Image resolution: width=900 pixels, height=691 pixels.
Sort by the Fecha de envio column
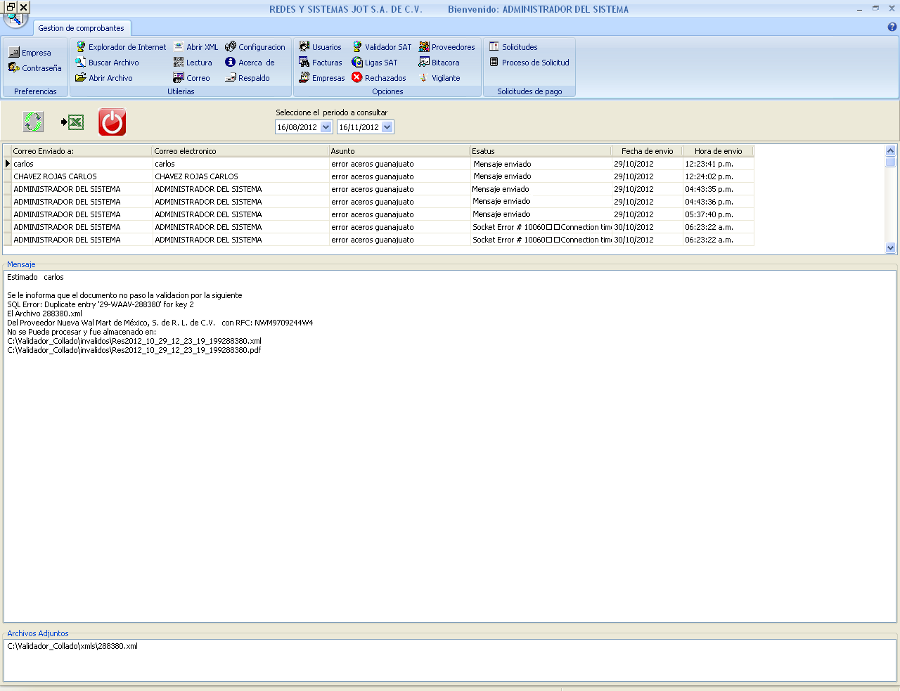tap(646, 151)
